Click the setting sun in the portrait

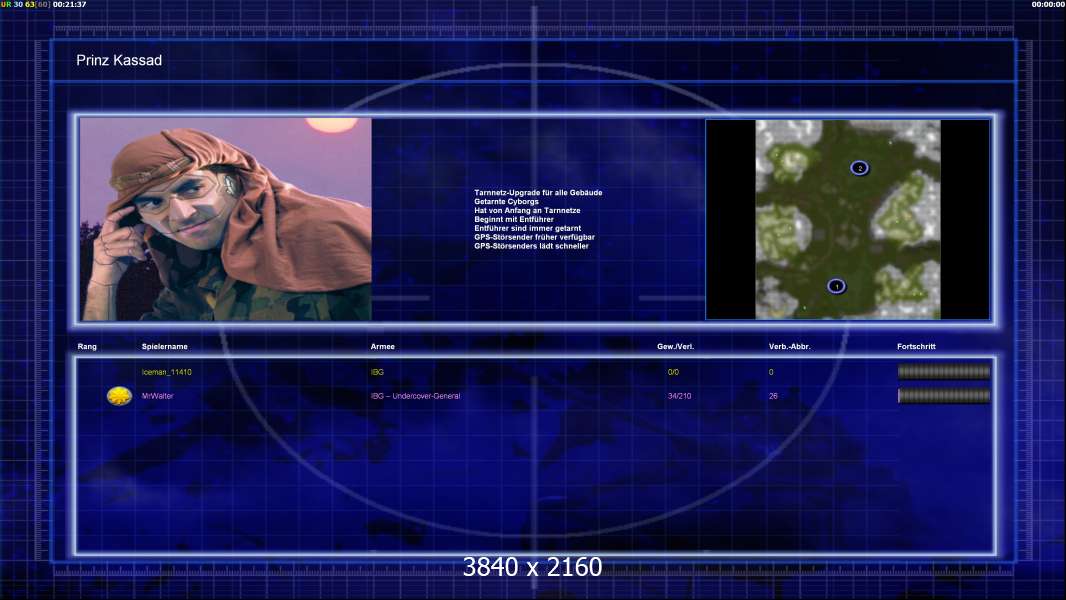tap(331, 124)
